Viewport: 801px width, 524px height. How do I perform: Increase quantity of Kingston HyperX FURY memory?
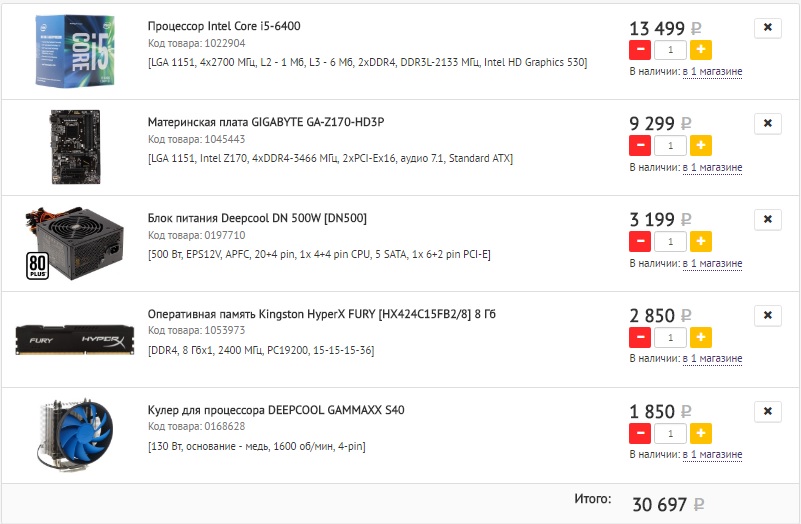[701, 338]
